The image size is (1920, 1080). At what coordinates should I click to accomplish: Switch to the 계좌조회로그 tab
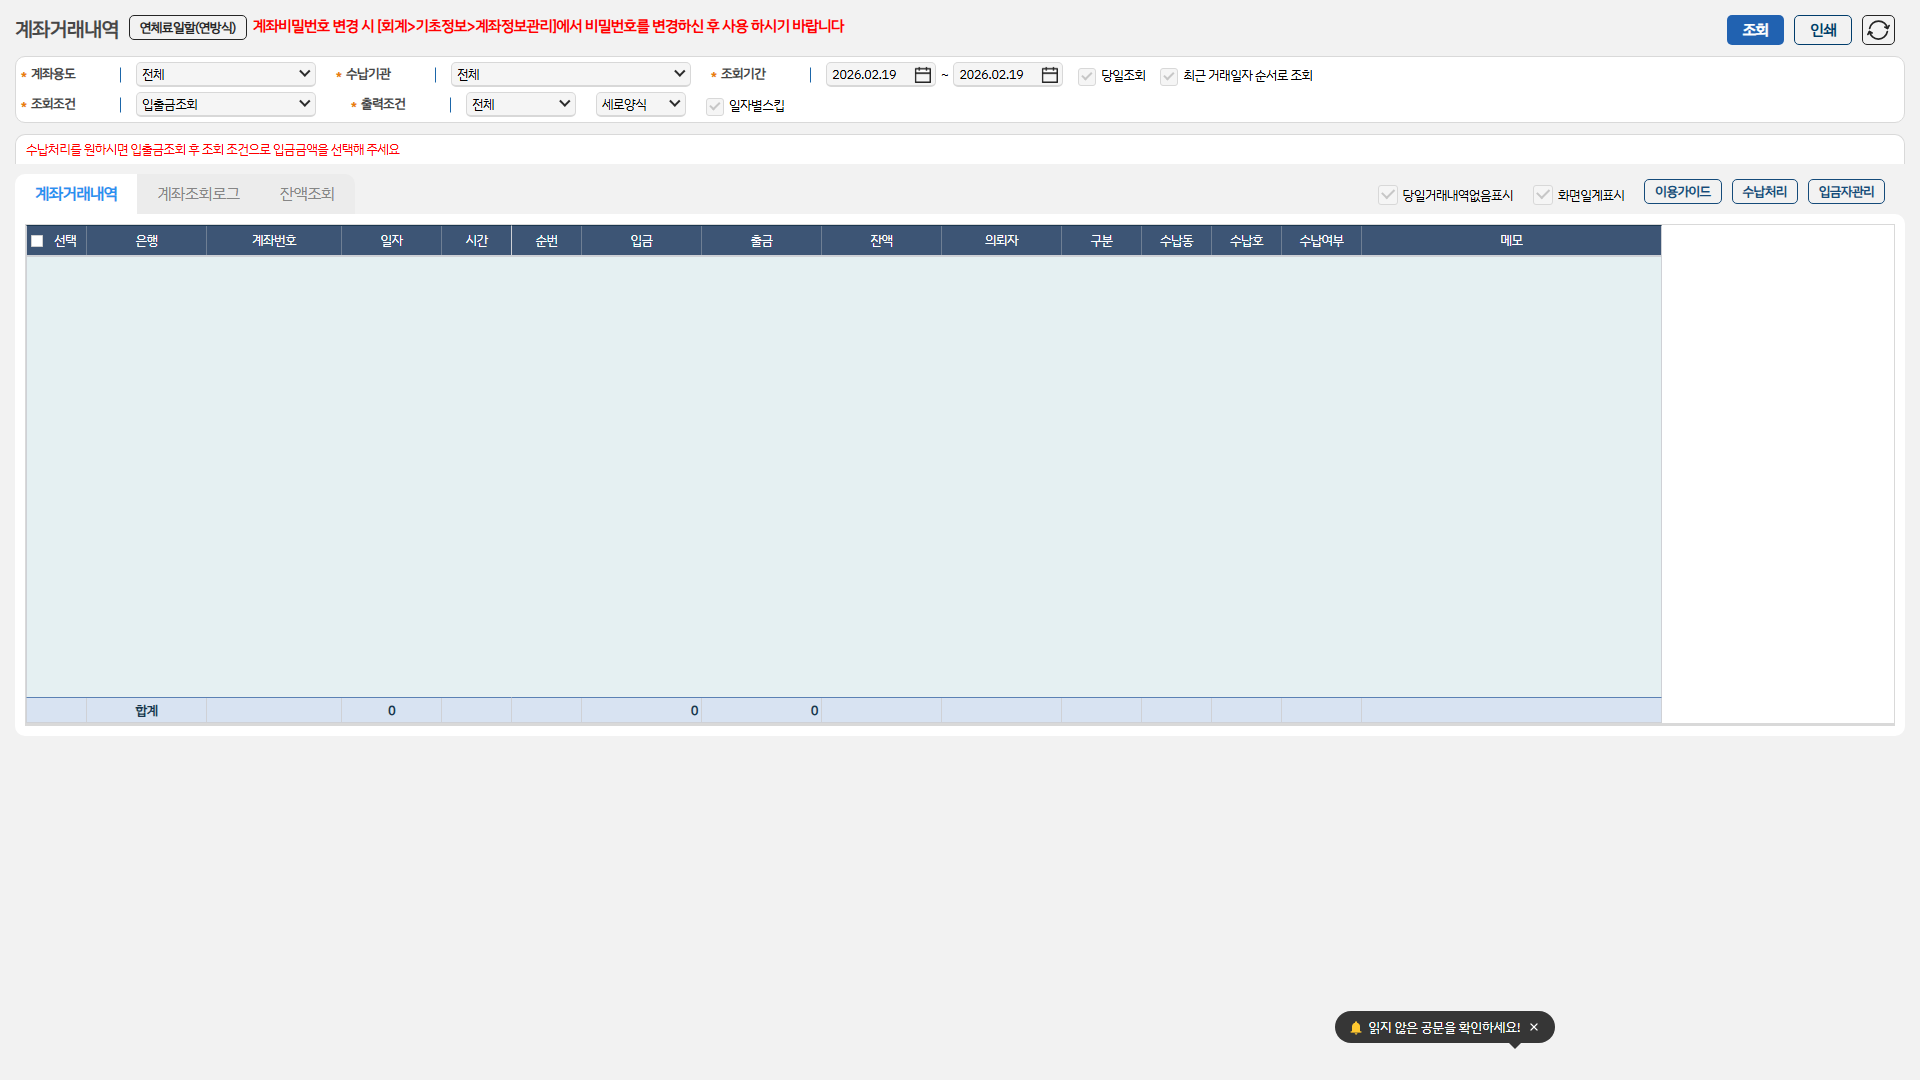click(198, 194)
